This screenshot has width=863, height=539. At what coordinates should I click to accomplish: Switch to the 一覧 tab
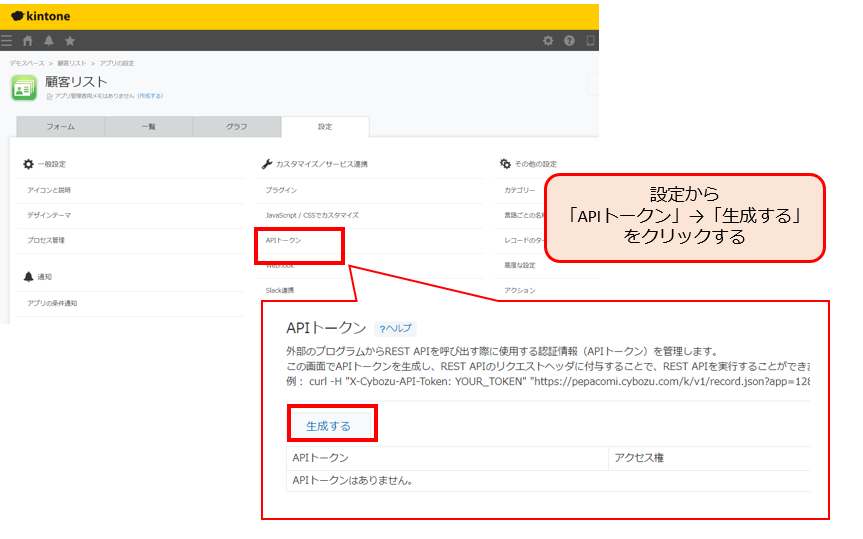click(x=148, y=127)
